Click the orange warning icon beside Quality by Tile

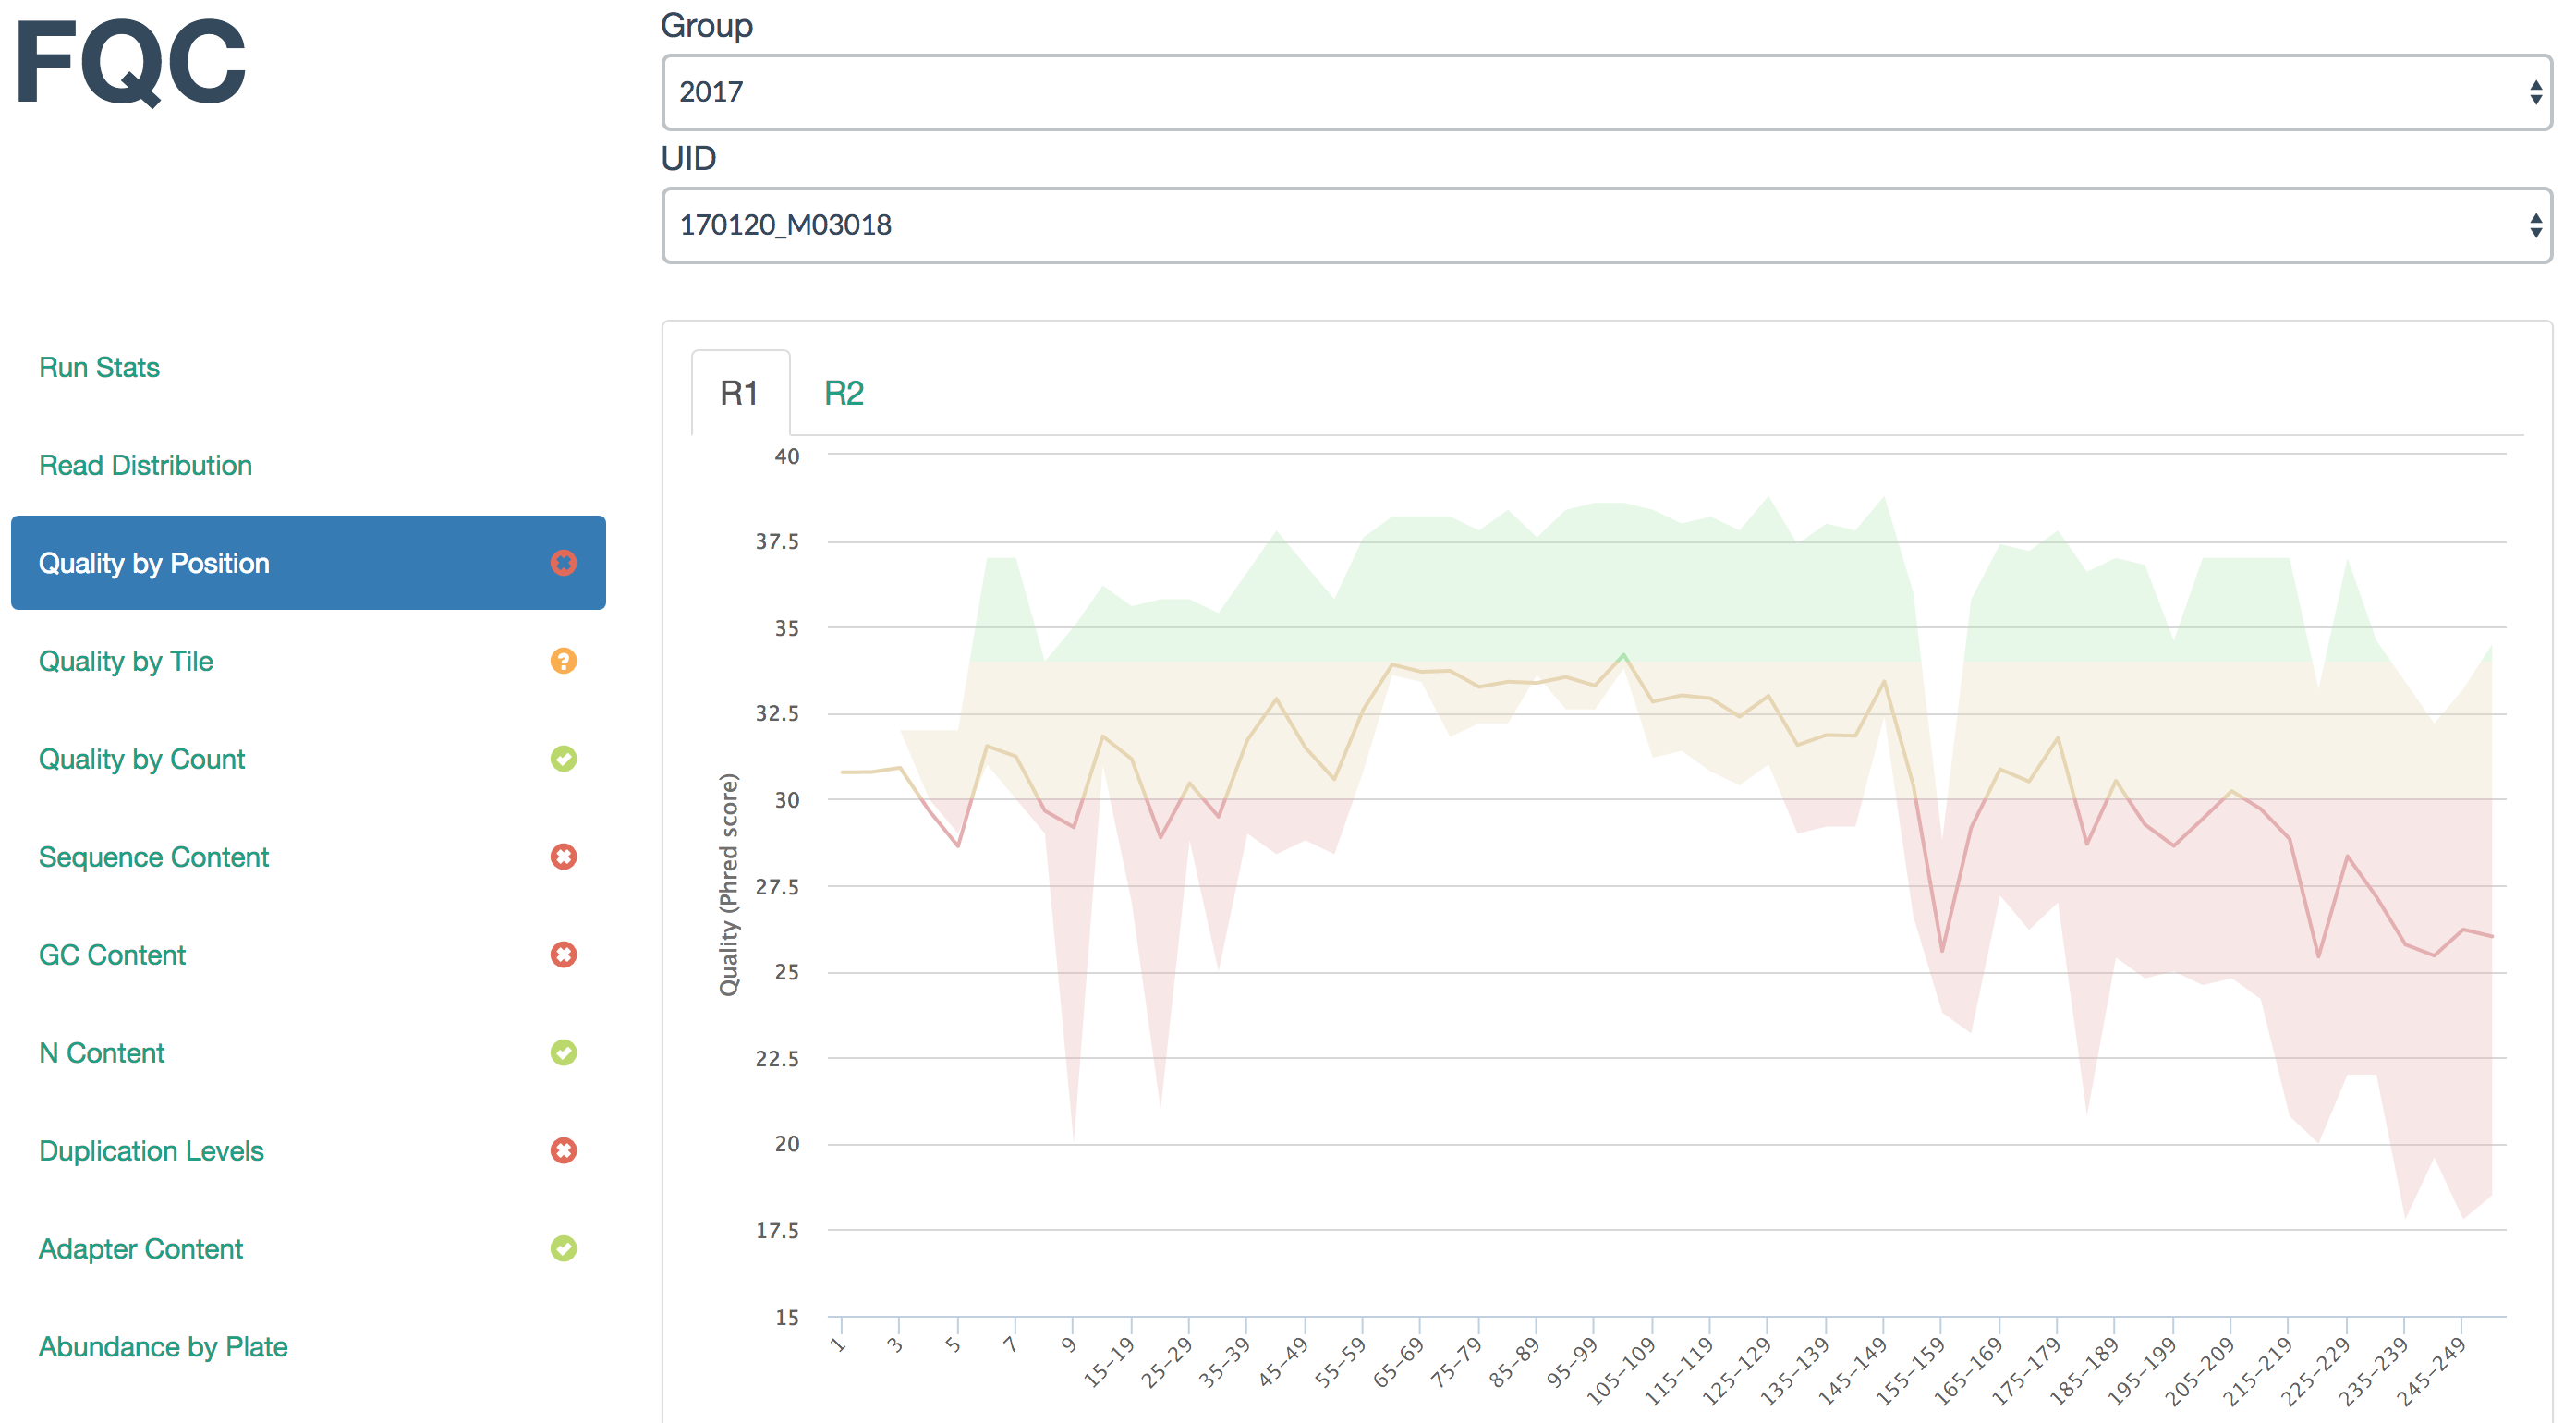click(563, 661)
